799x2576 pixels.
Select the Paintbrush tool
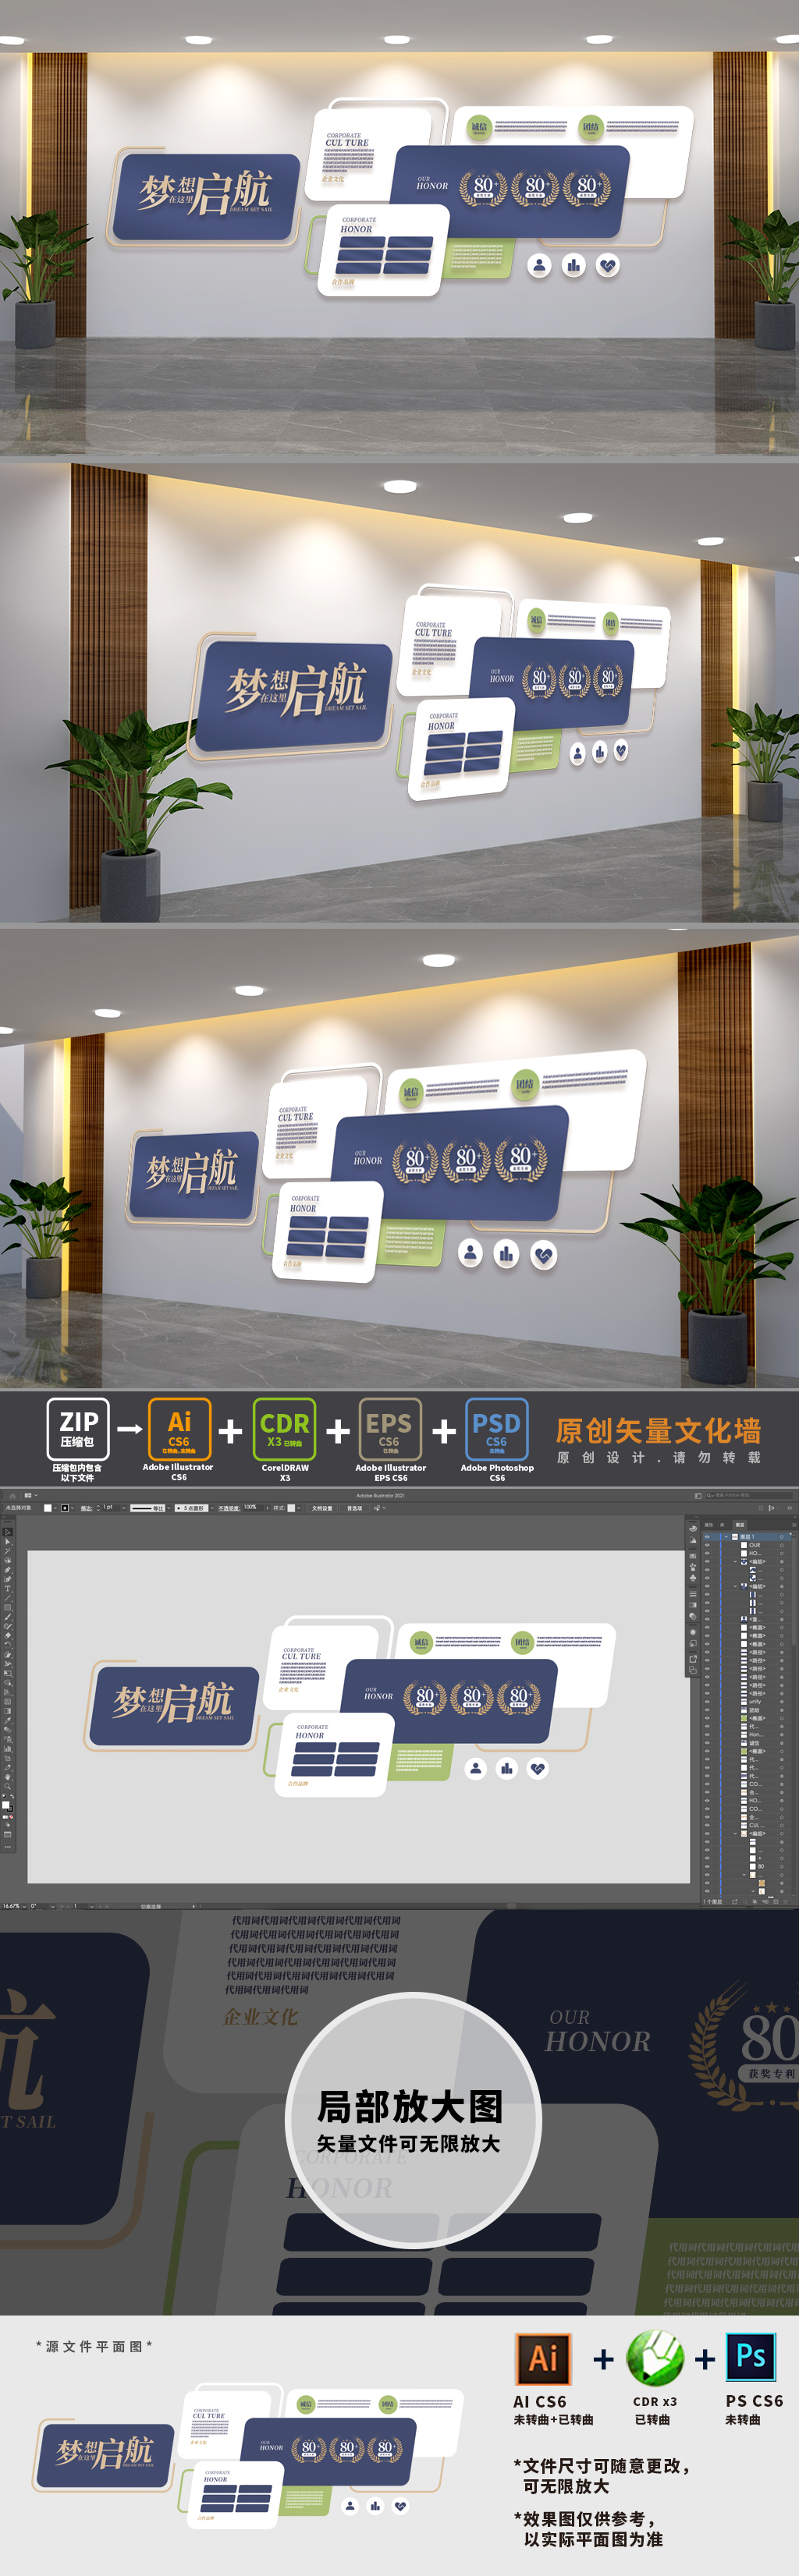click(8, 1617)
